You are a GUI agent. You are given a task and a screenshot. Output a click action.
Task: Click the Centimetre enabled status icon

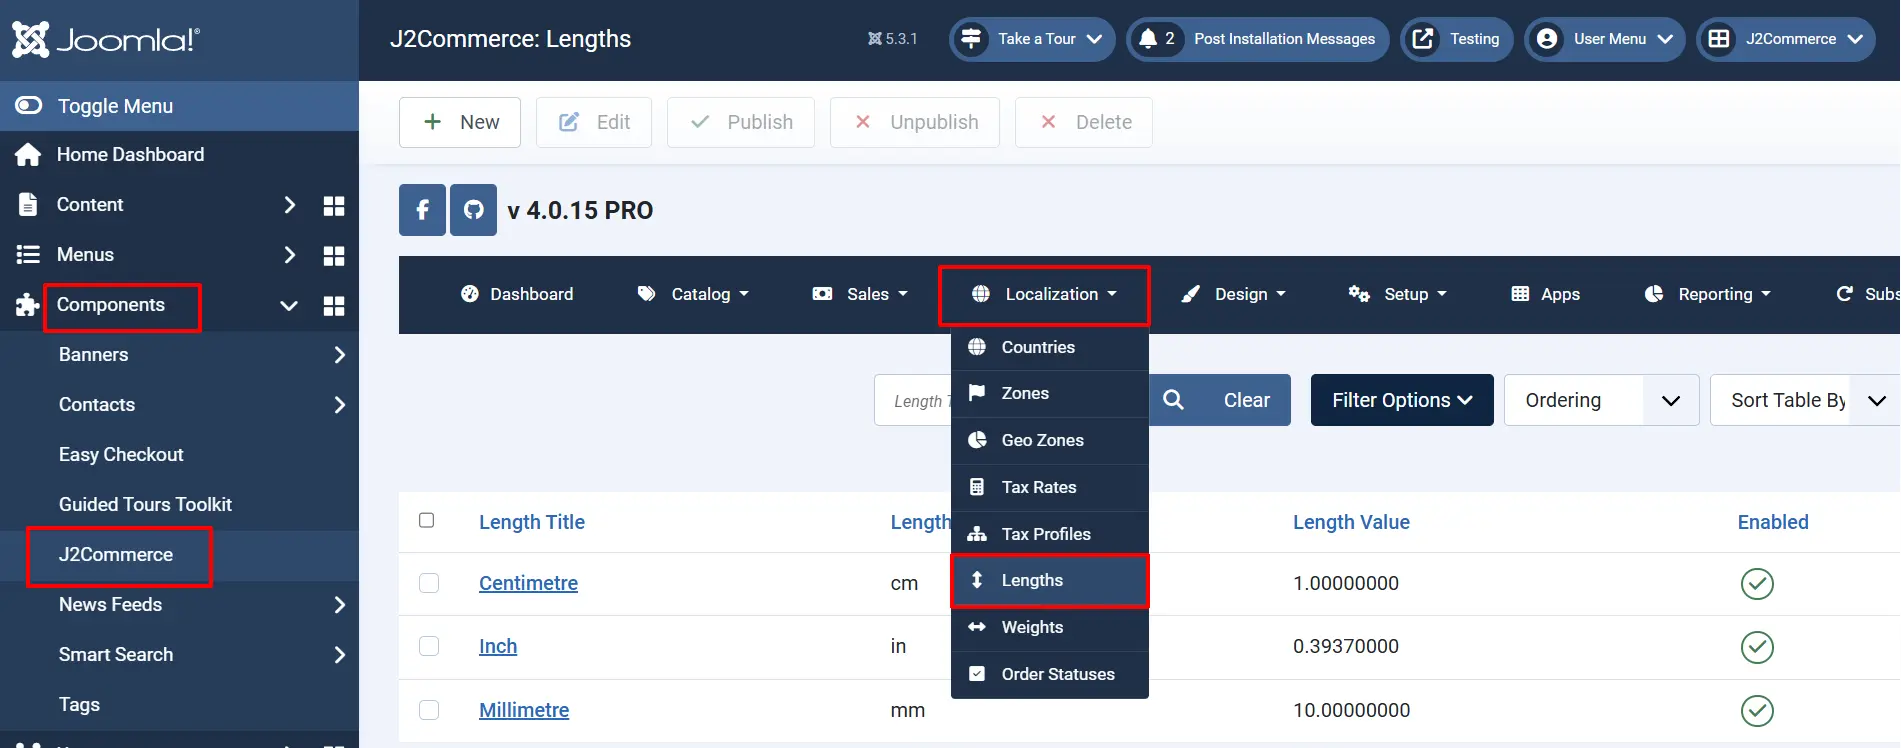[x=1757, y=583]
